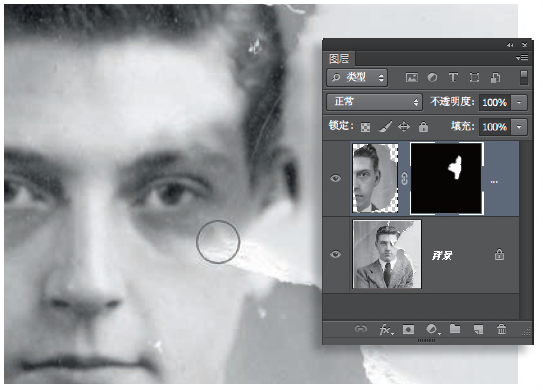
Task: Click the 填充 100% fill field
Action: 494,127
